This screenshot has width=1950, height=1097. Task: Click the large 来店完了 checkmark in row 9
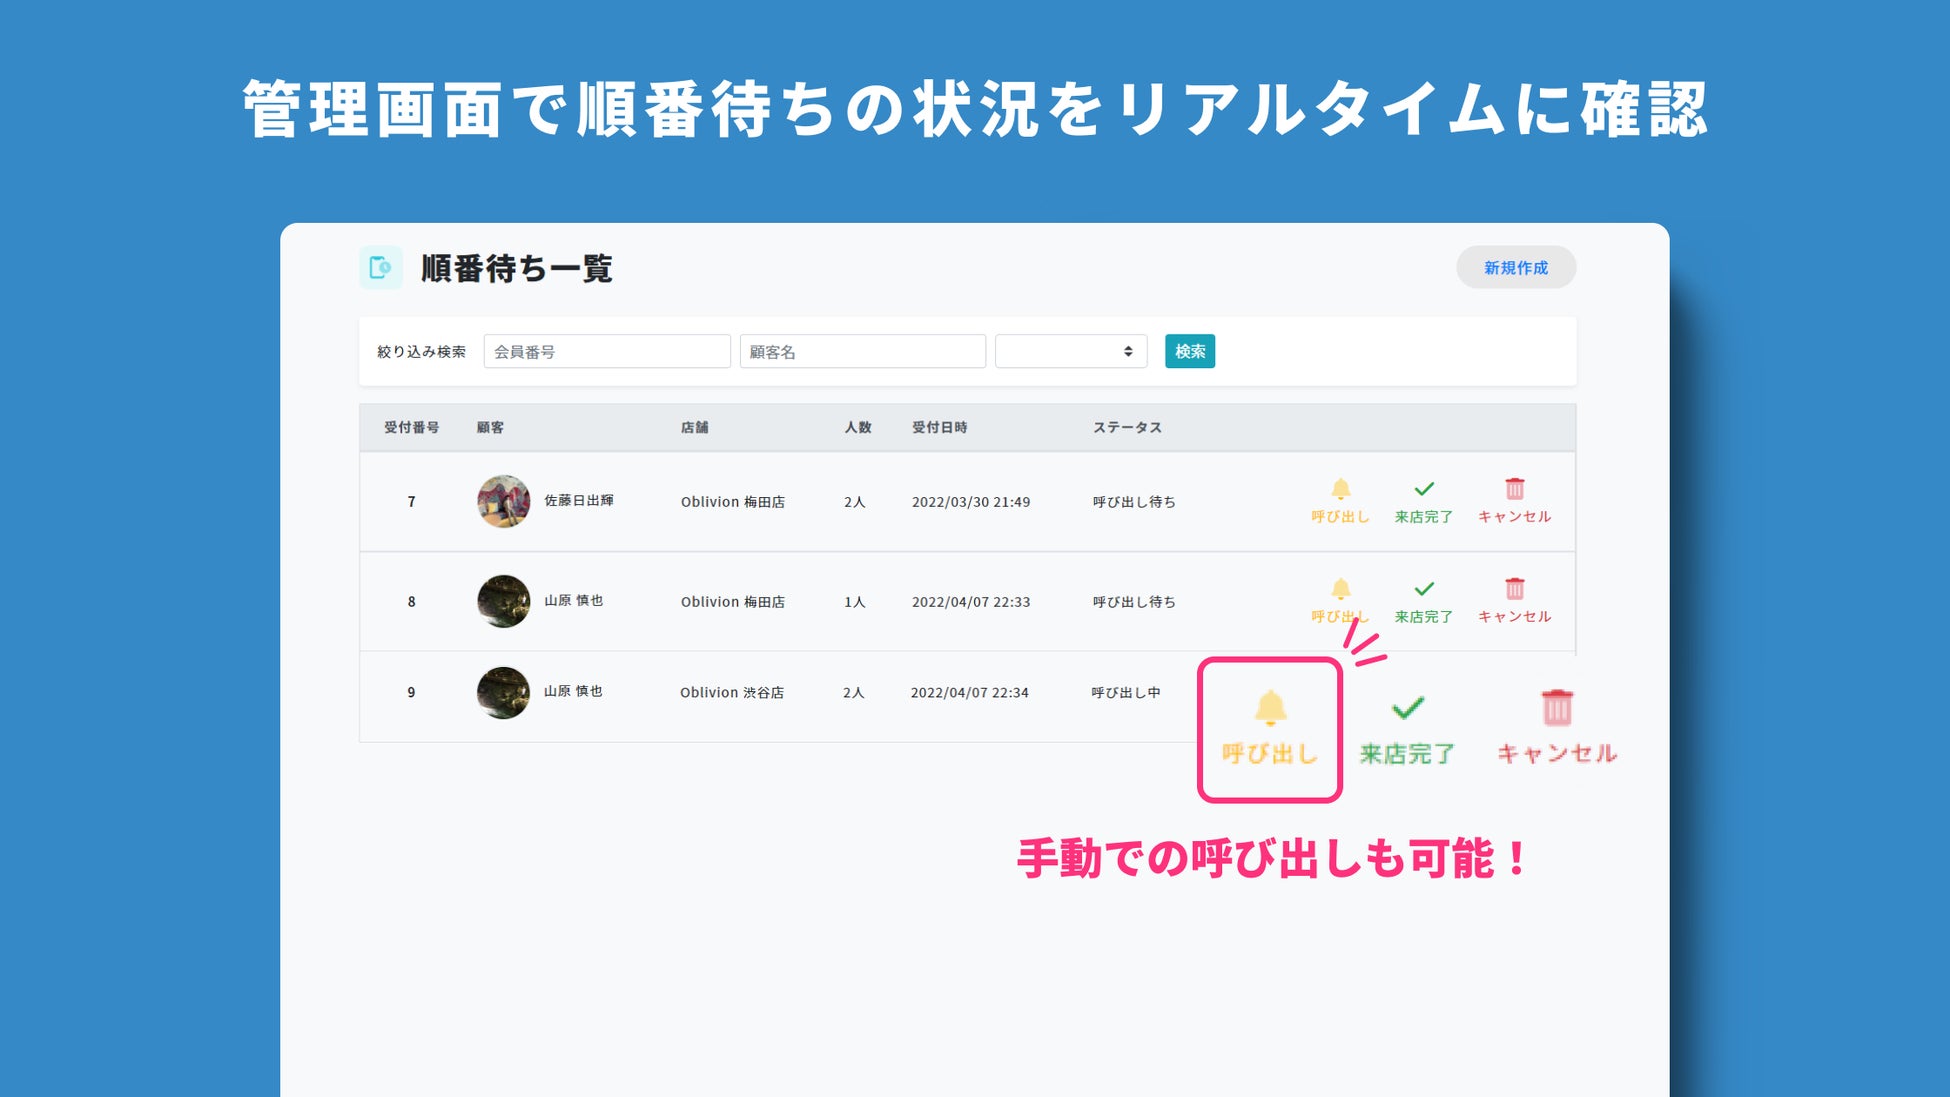[1407, 710]
